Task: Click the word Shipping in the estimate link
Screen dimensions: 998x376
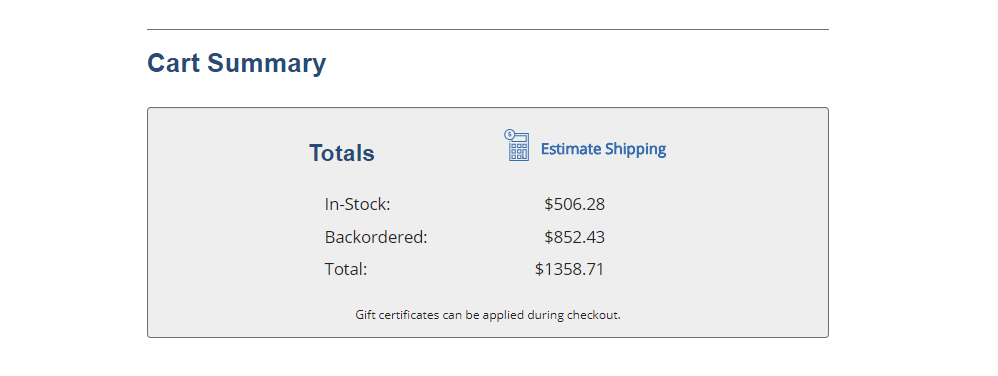Action: tap(635, 149)
